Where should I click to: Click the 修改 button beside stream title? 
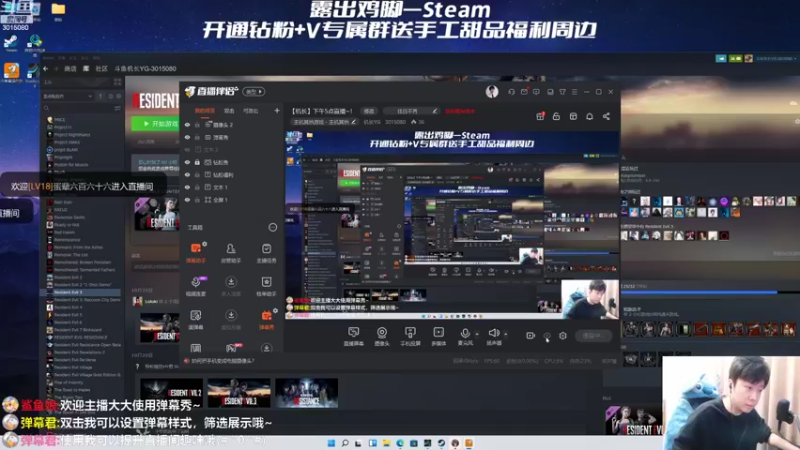point(369,111)
